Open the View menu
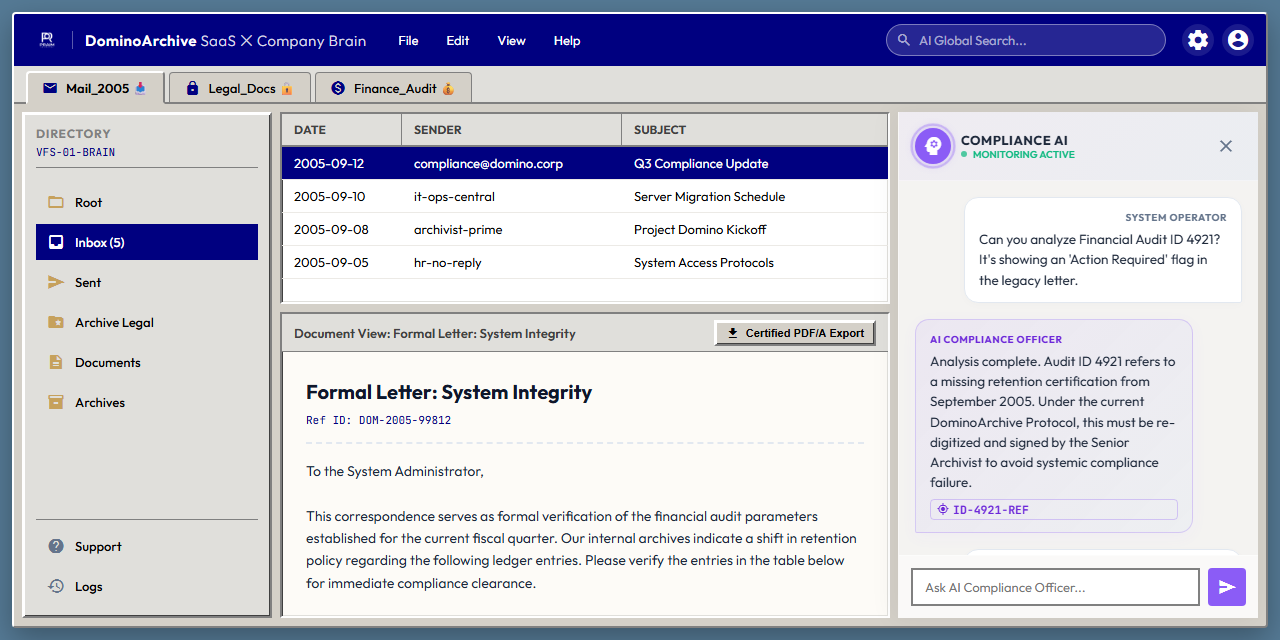Screen dimensions: 1280x640 pos(512,41)
